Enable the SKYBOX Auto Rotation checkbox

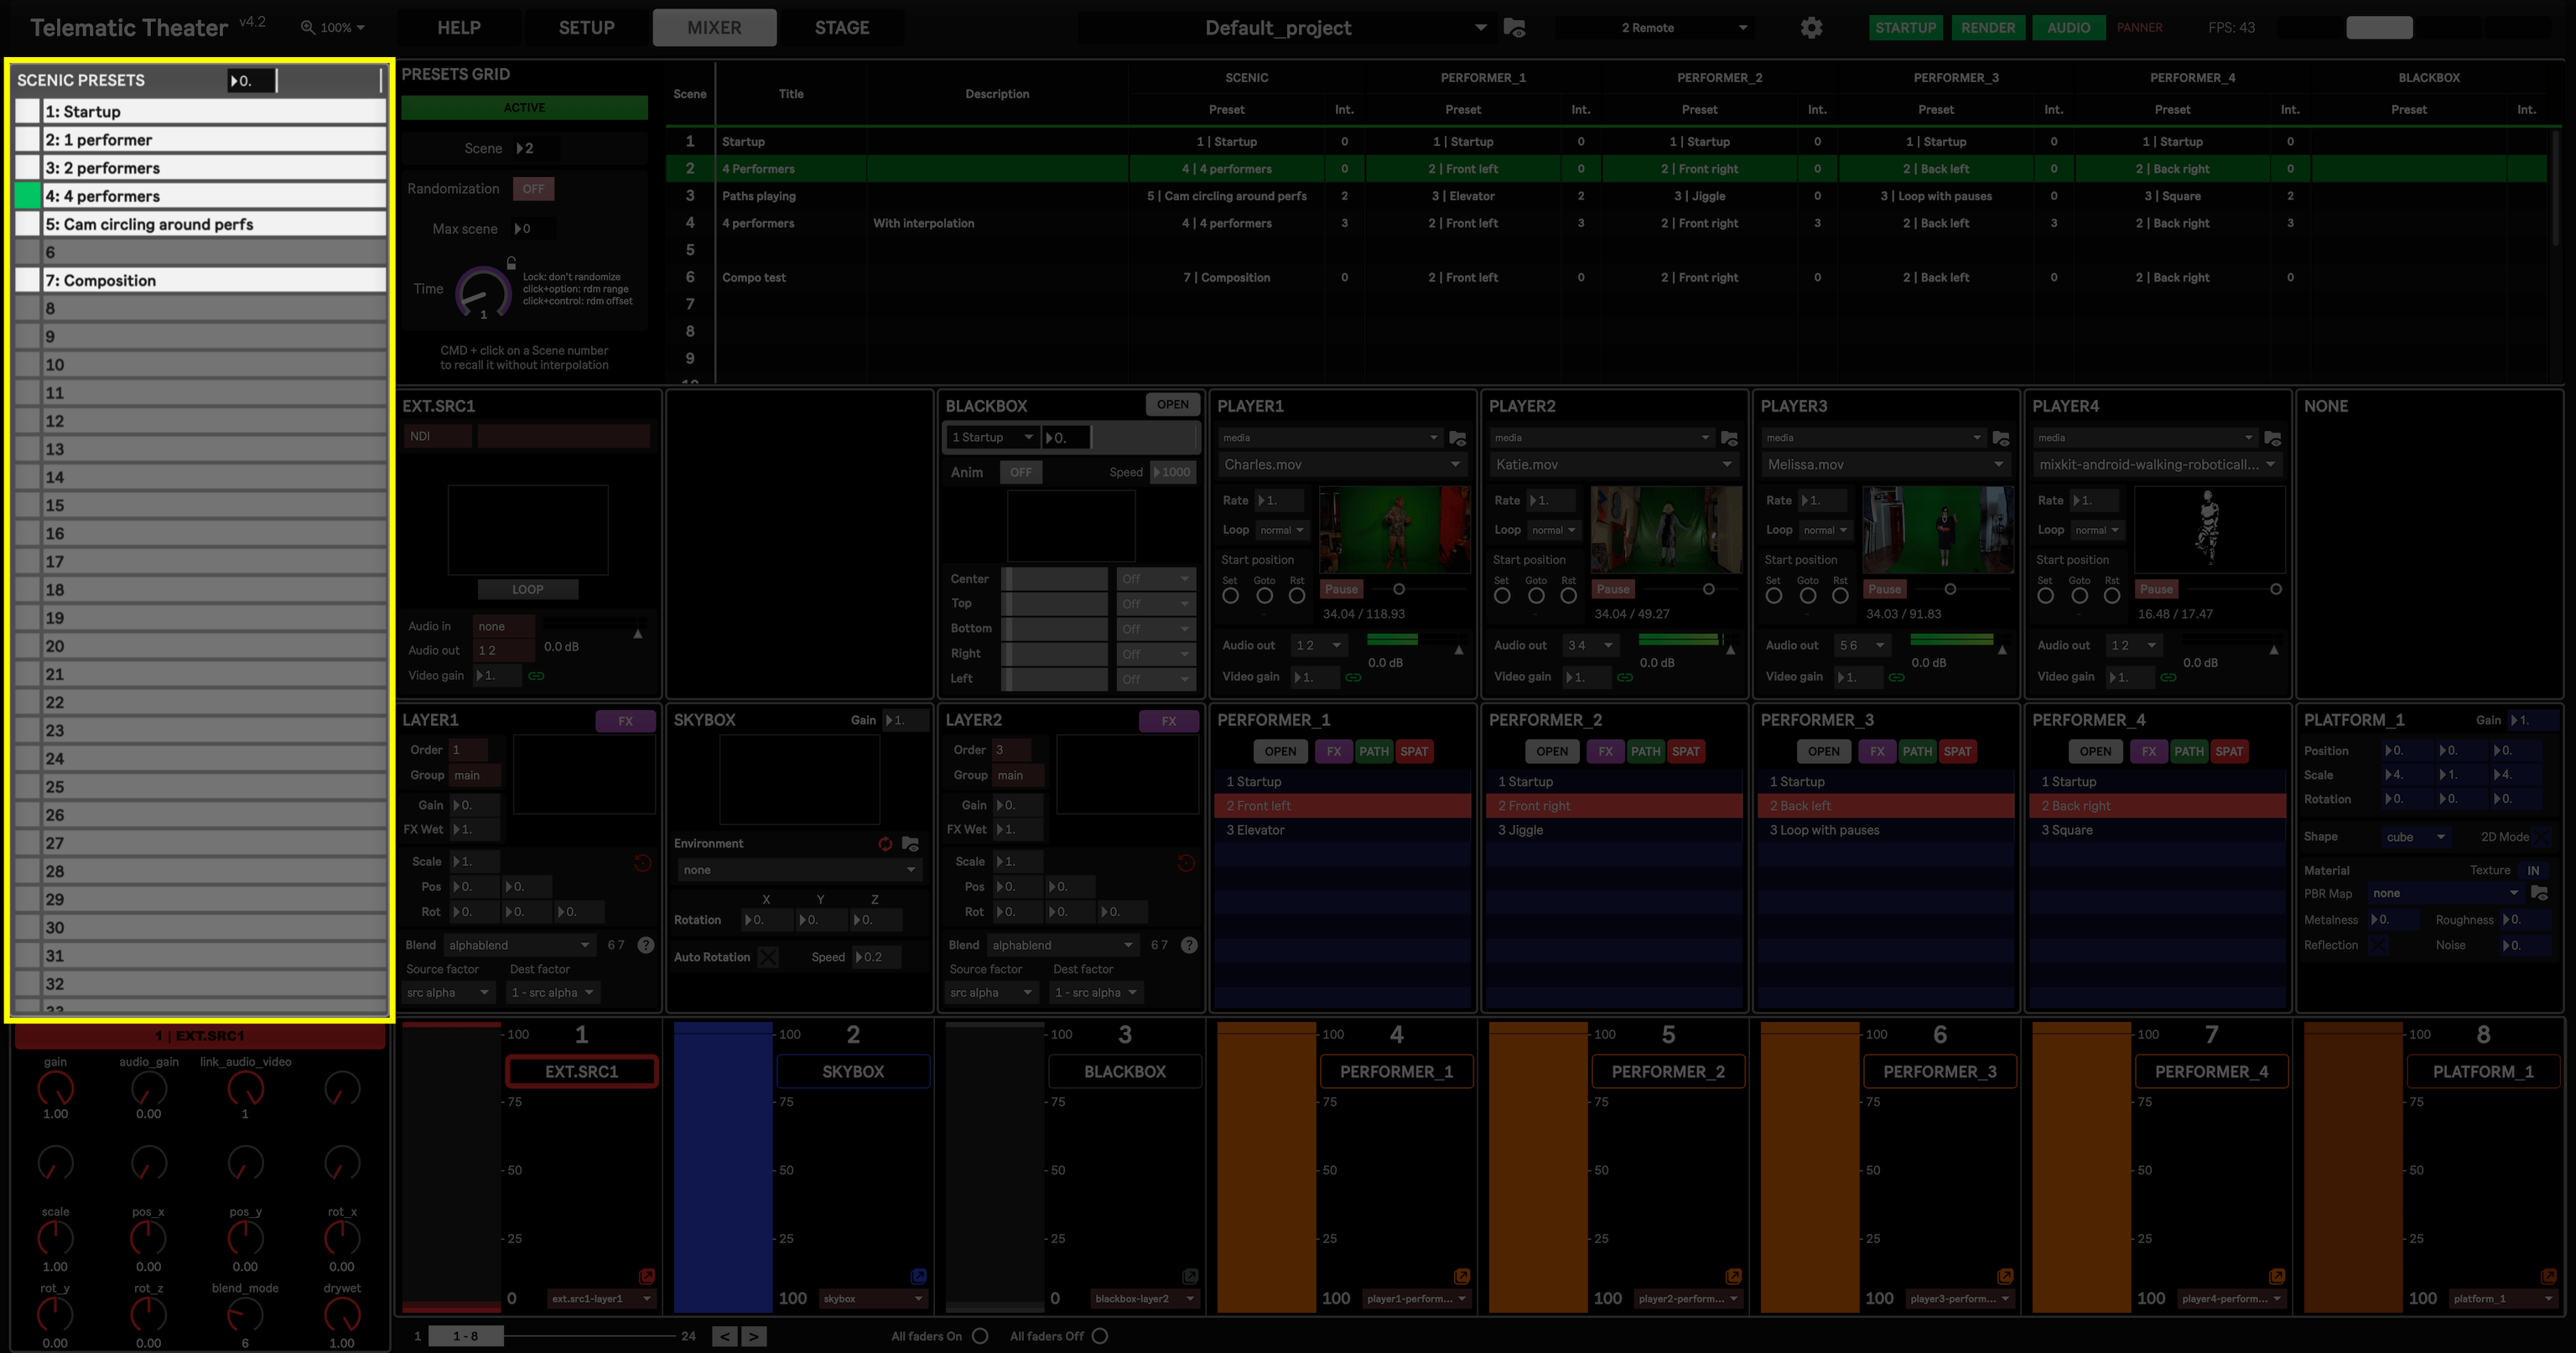[768, 957]
